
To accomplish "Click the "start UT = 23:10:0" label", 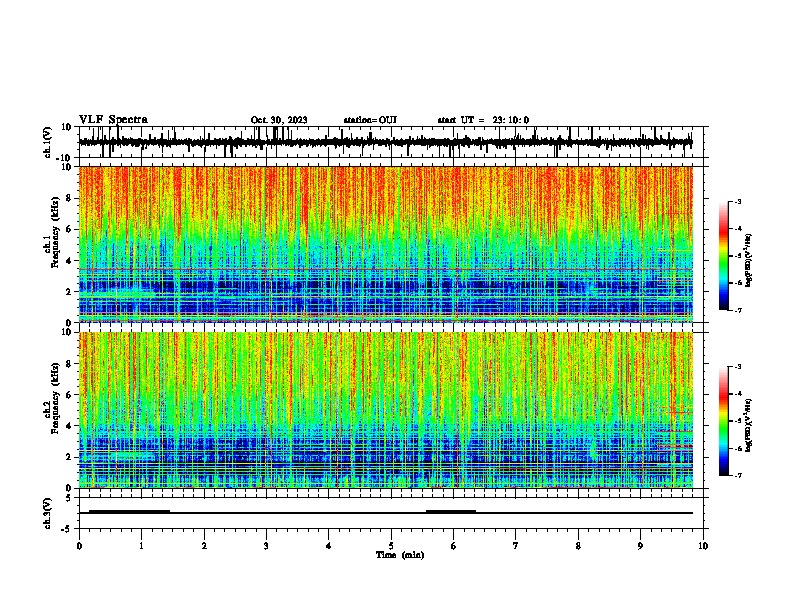I will [483, 120].
